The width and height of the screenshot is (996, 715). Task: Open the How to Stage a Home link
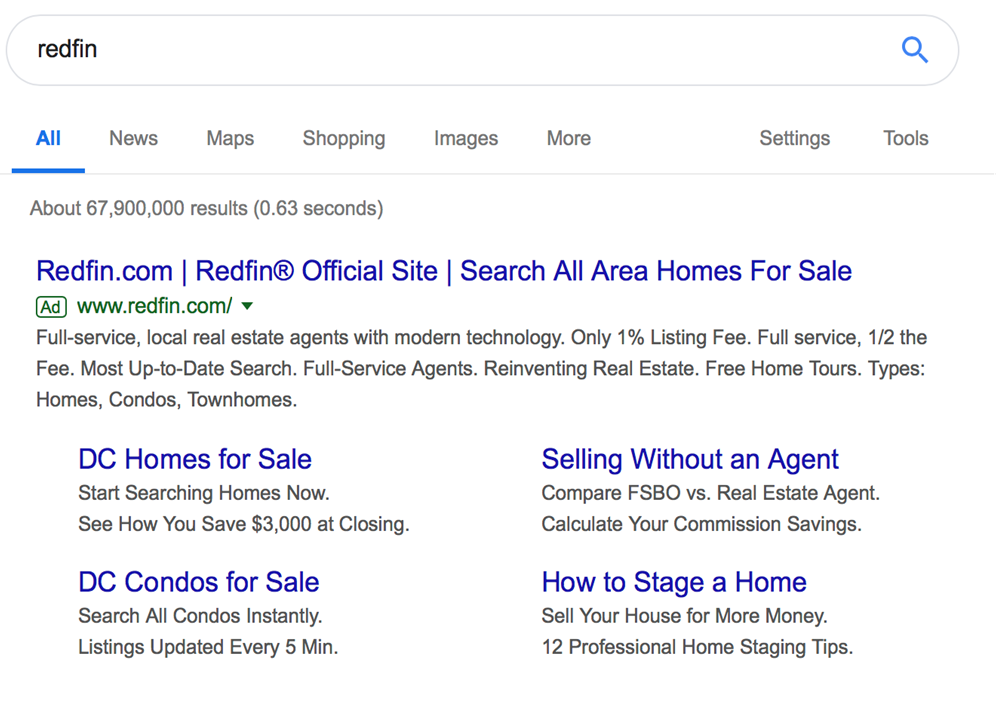click(673, 582)
